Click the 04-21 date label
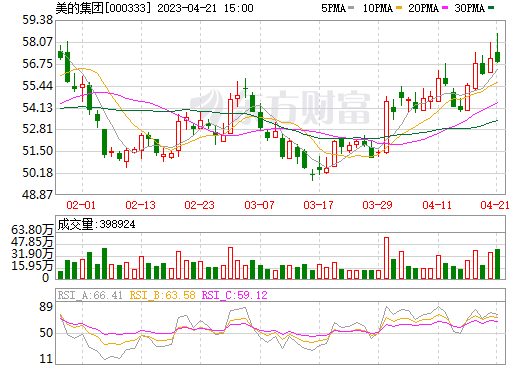The image size is (520, 365). click(x=495, y=205)
